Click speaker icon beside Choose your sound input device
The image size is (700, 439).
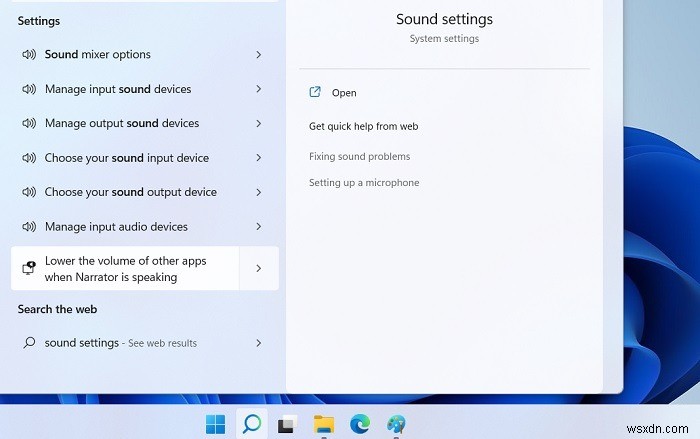(29, 158)
